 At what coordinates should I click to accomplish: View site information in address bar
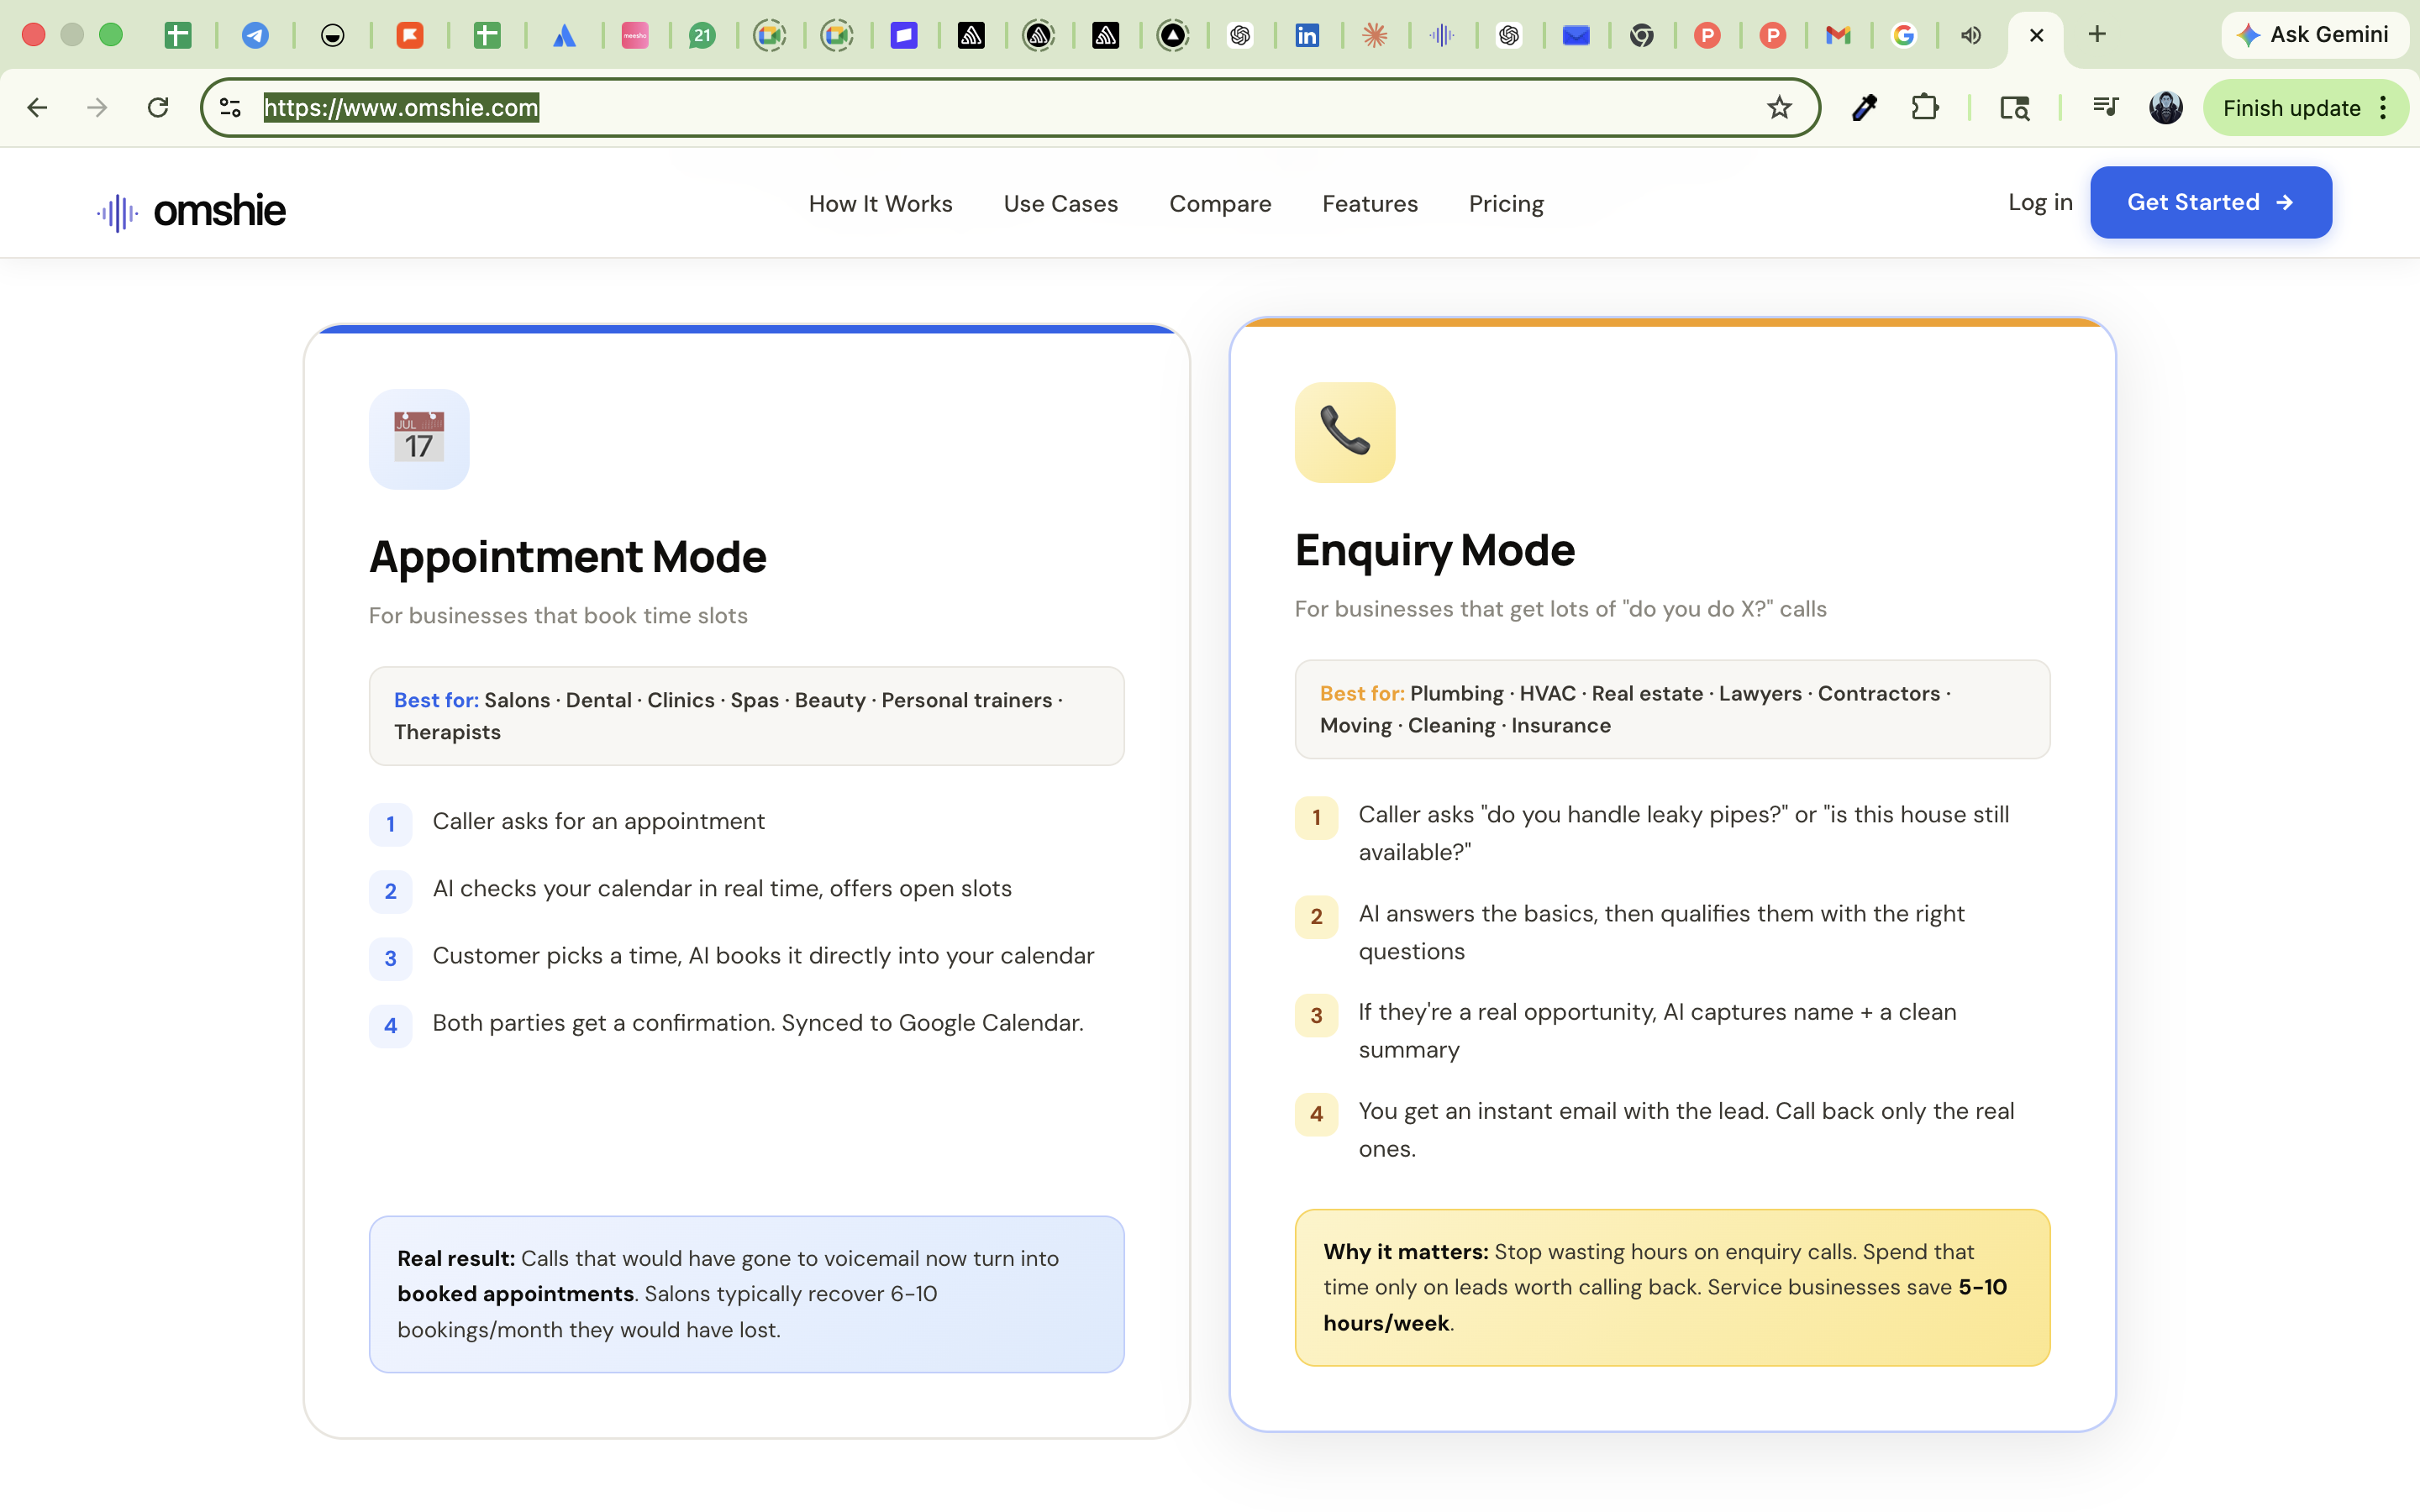coord(230,108)
